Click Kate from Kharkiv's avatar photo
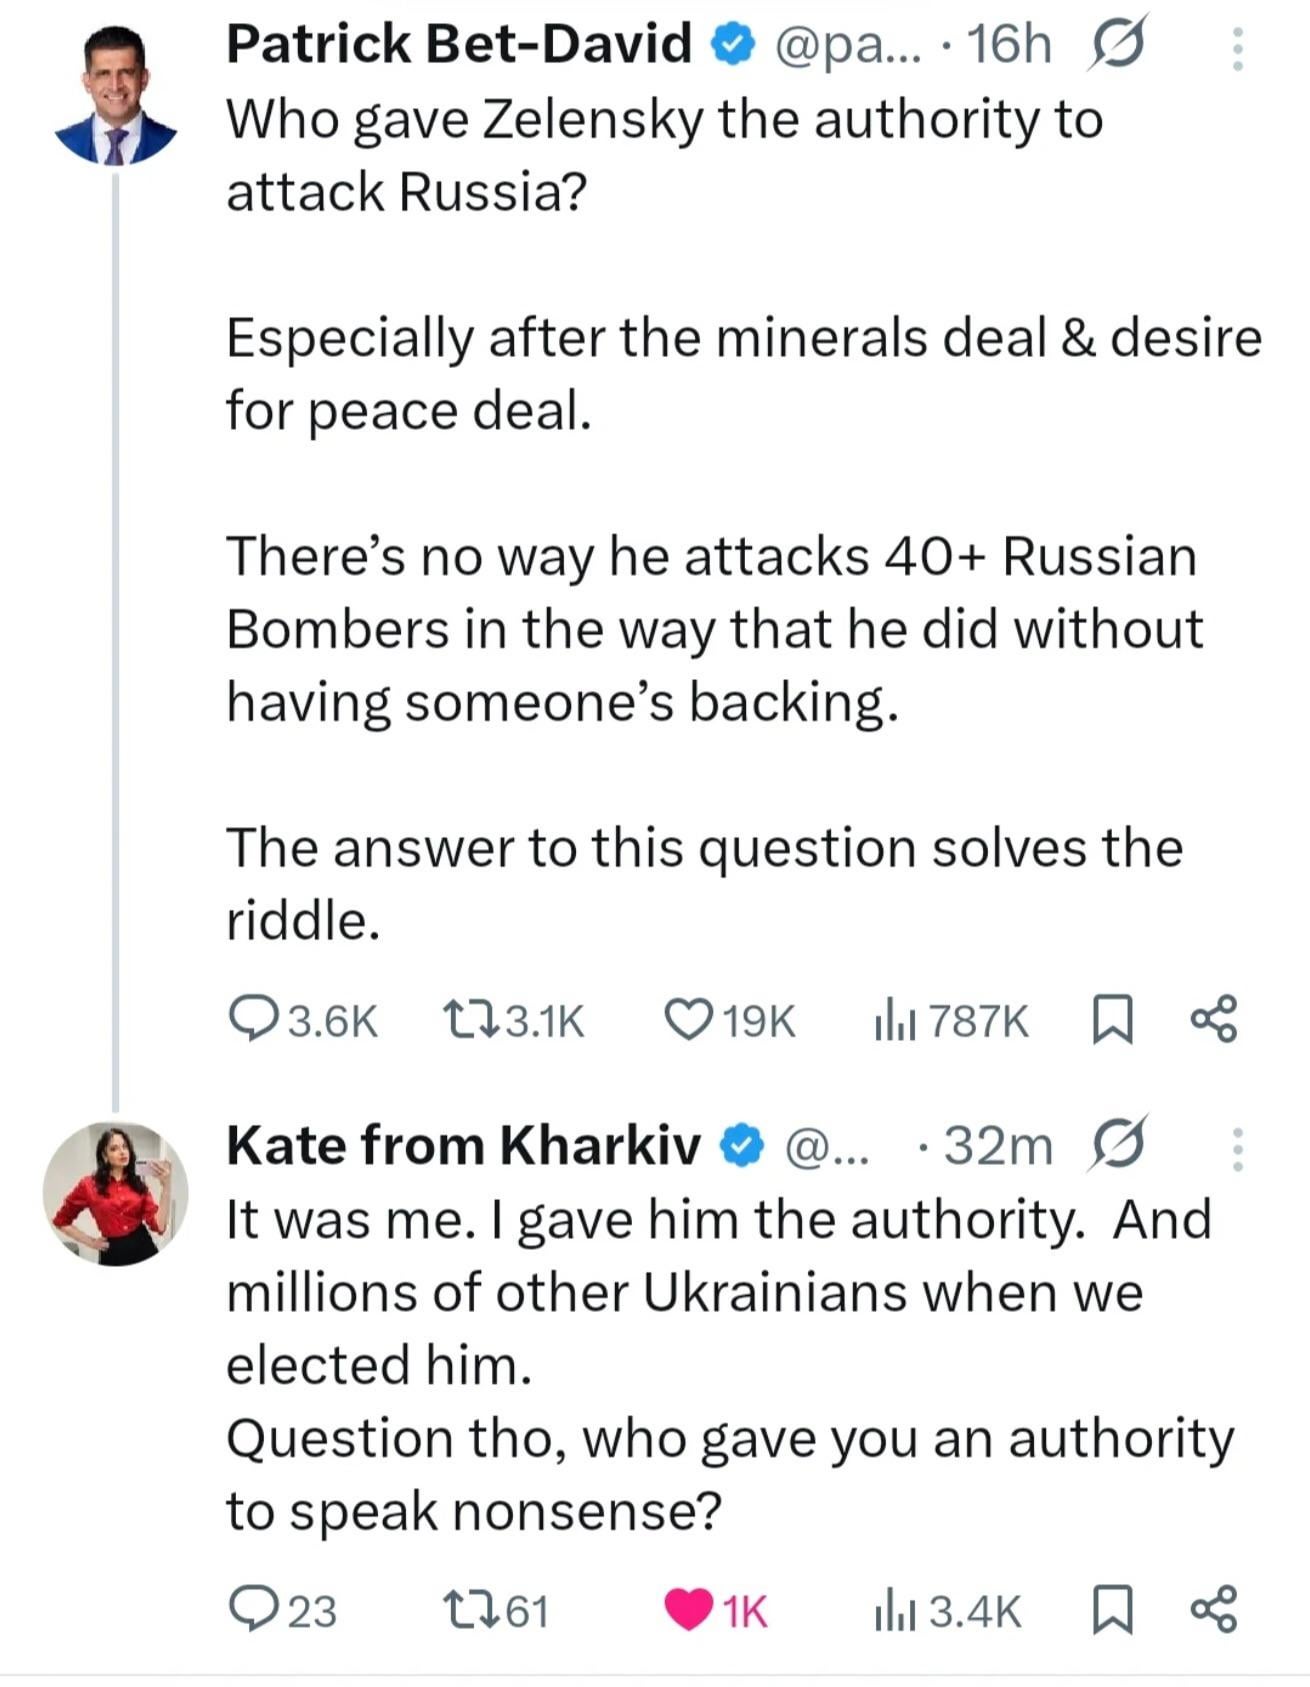1310x1687 pixels. coord(115,1194)
